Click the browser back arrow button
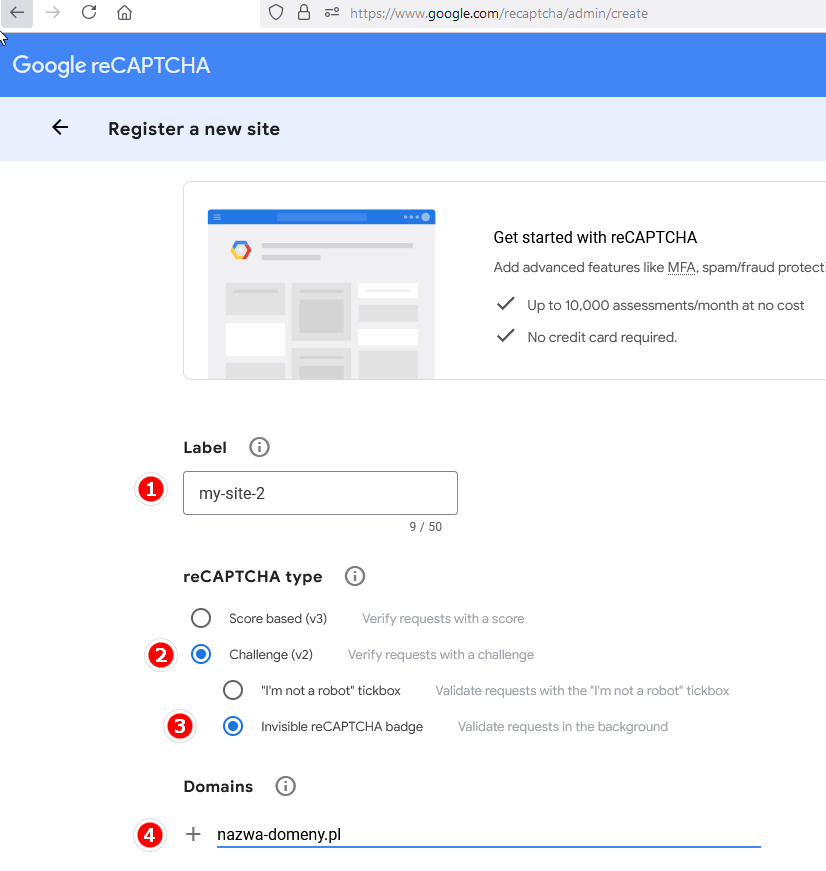The image size is (826, 871). click(17, 13)
